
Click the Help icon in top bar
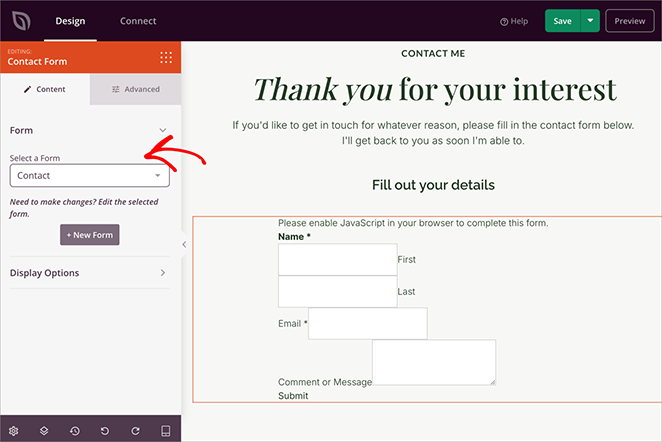click(x=514, y=21)
